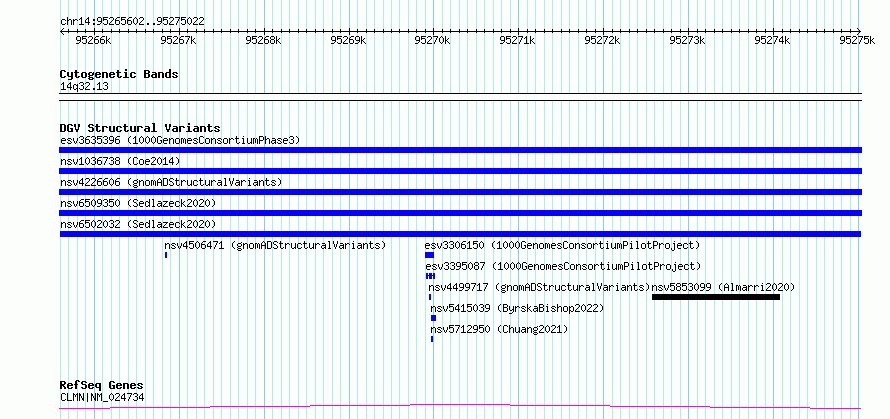Open esv3395087 1000Genomes pilot variant label
The image size is (890, 419).
(564, 266)
